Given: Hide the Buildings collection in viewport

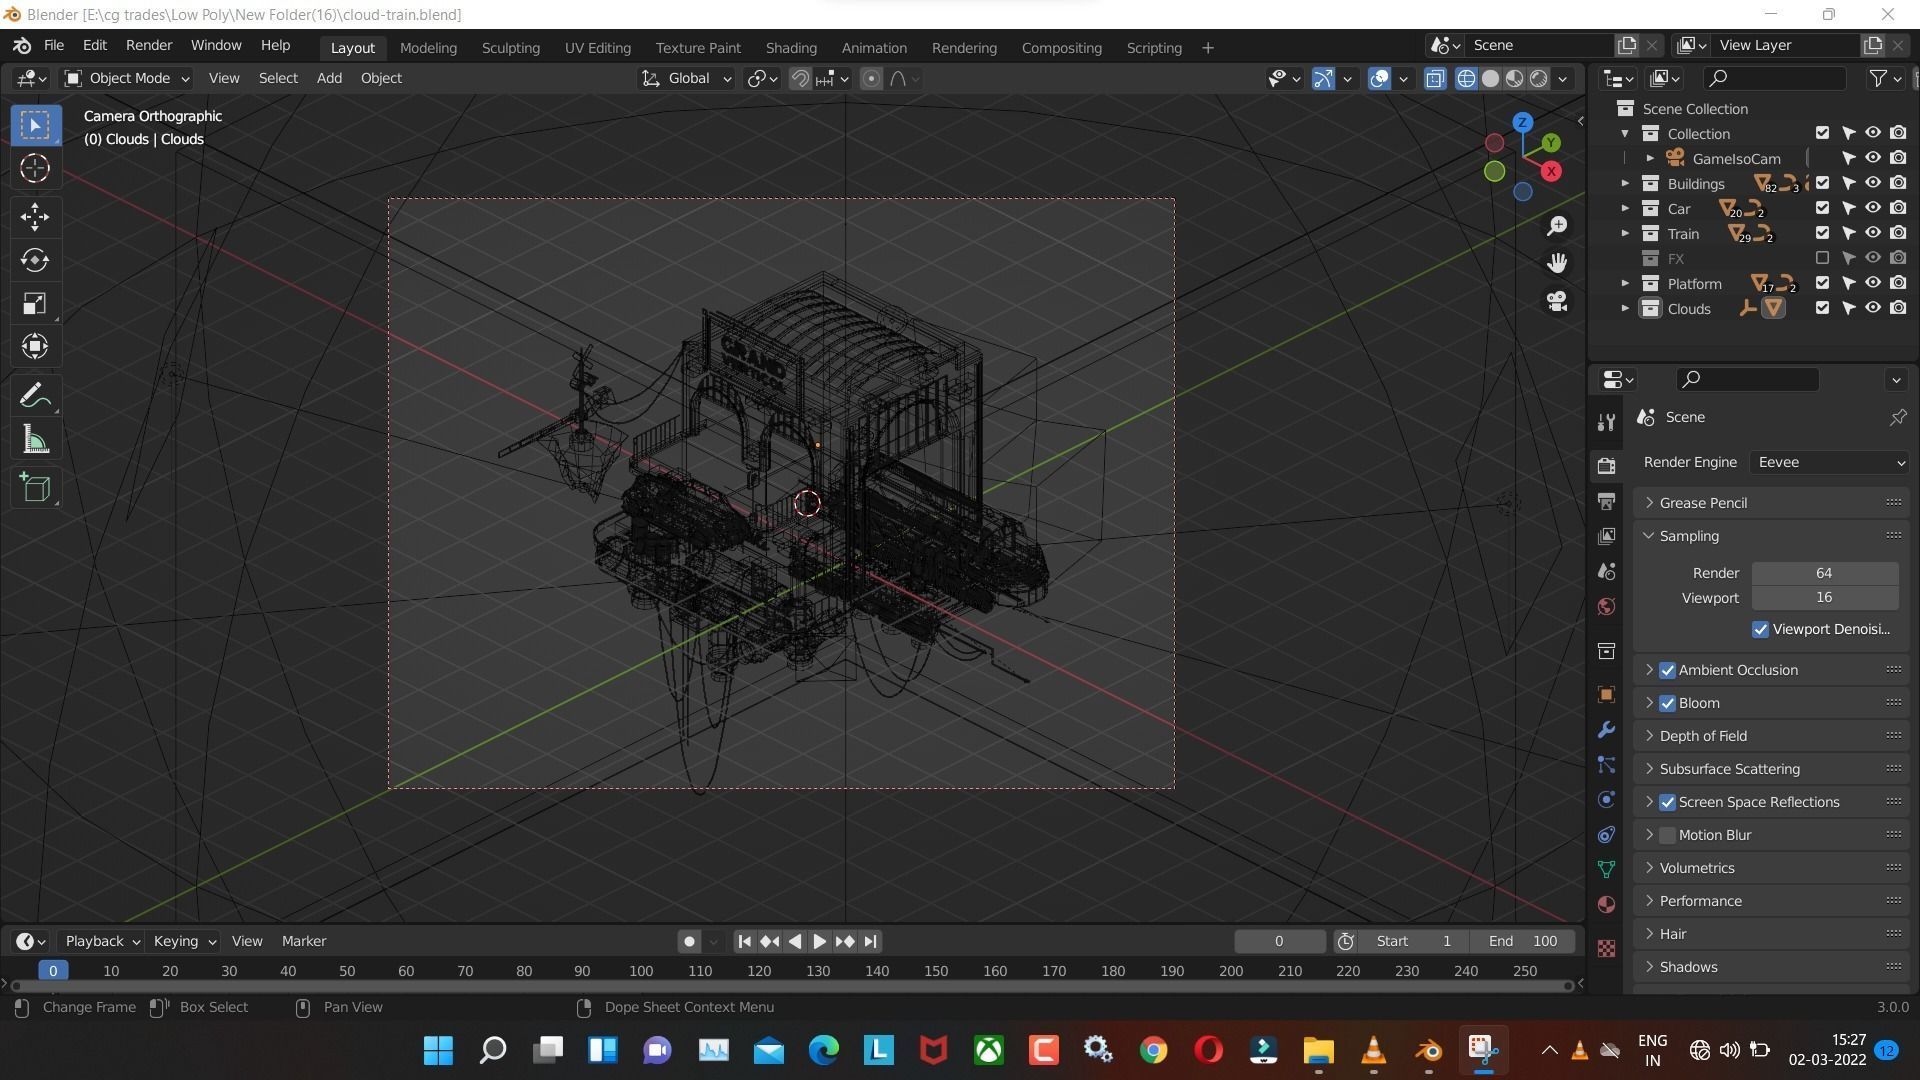Looking at the screenshot, I should pyautogui.click(x=1872, y=183).
